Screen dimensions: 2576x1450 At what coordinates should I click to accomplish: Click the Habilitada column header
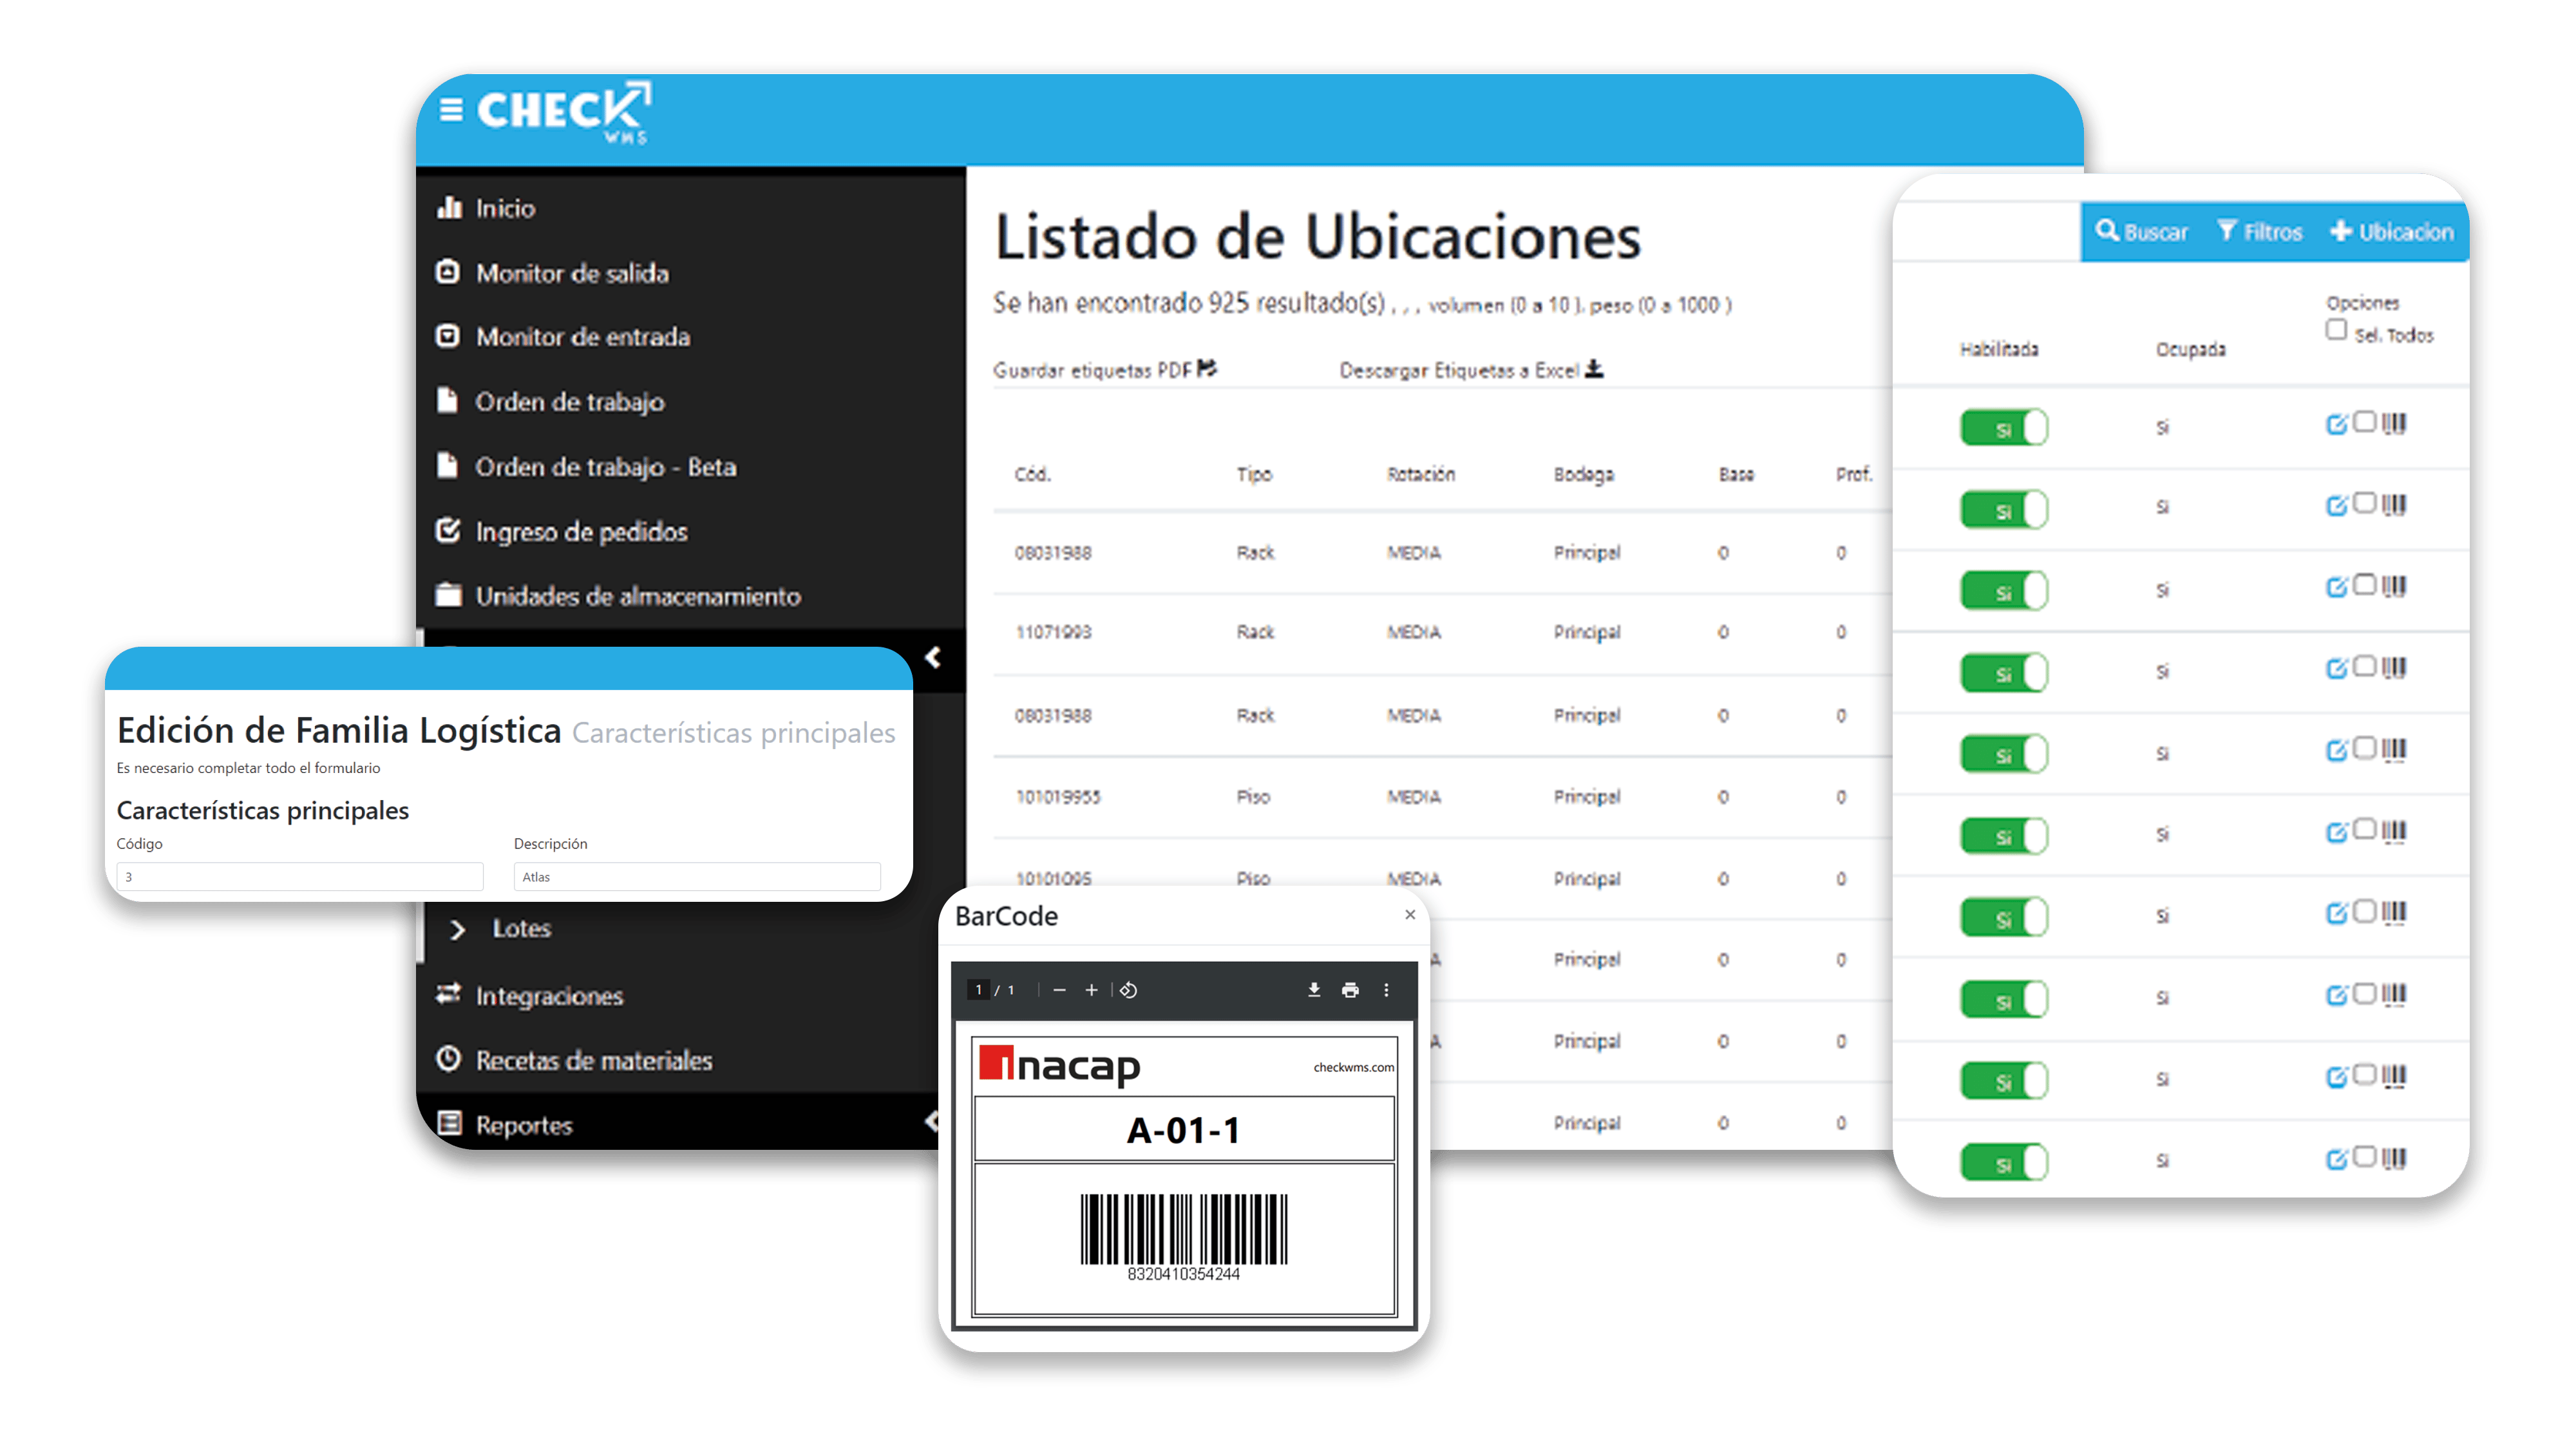[x=1999, y=349]
